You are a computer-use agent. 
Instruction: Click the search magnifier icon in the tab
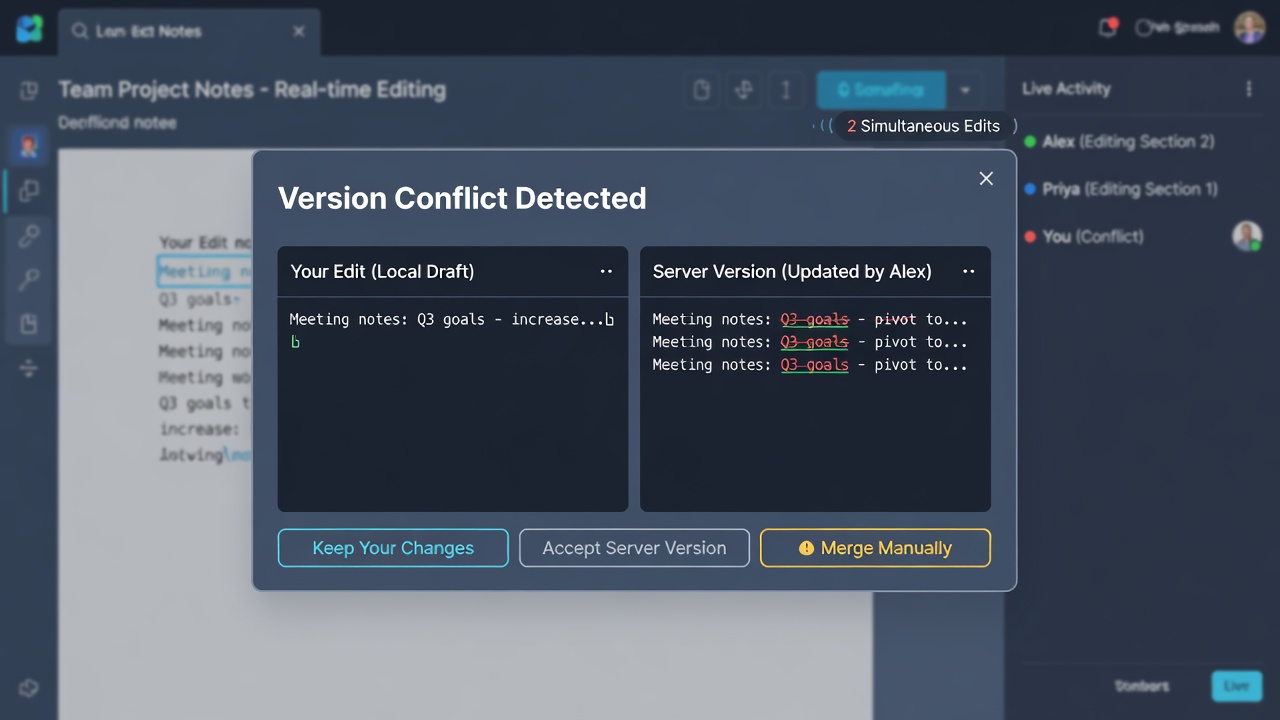(80, 31)
